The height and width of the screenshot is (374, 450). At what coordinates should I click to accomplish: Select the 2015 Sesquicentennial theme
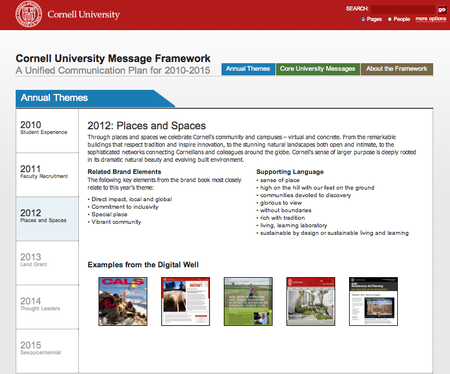pyautogui.click(x=47, y=351)
